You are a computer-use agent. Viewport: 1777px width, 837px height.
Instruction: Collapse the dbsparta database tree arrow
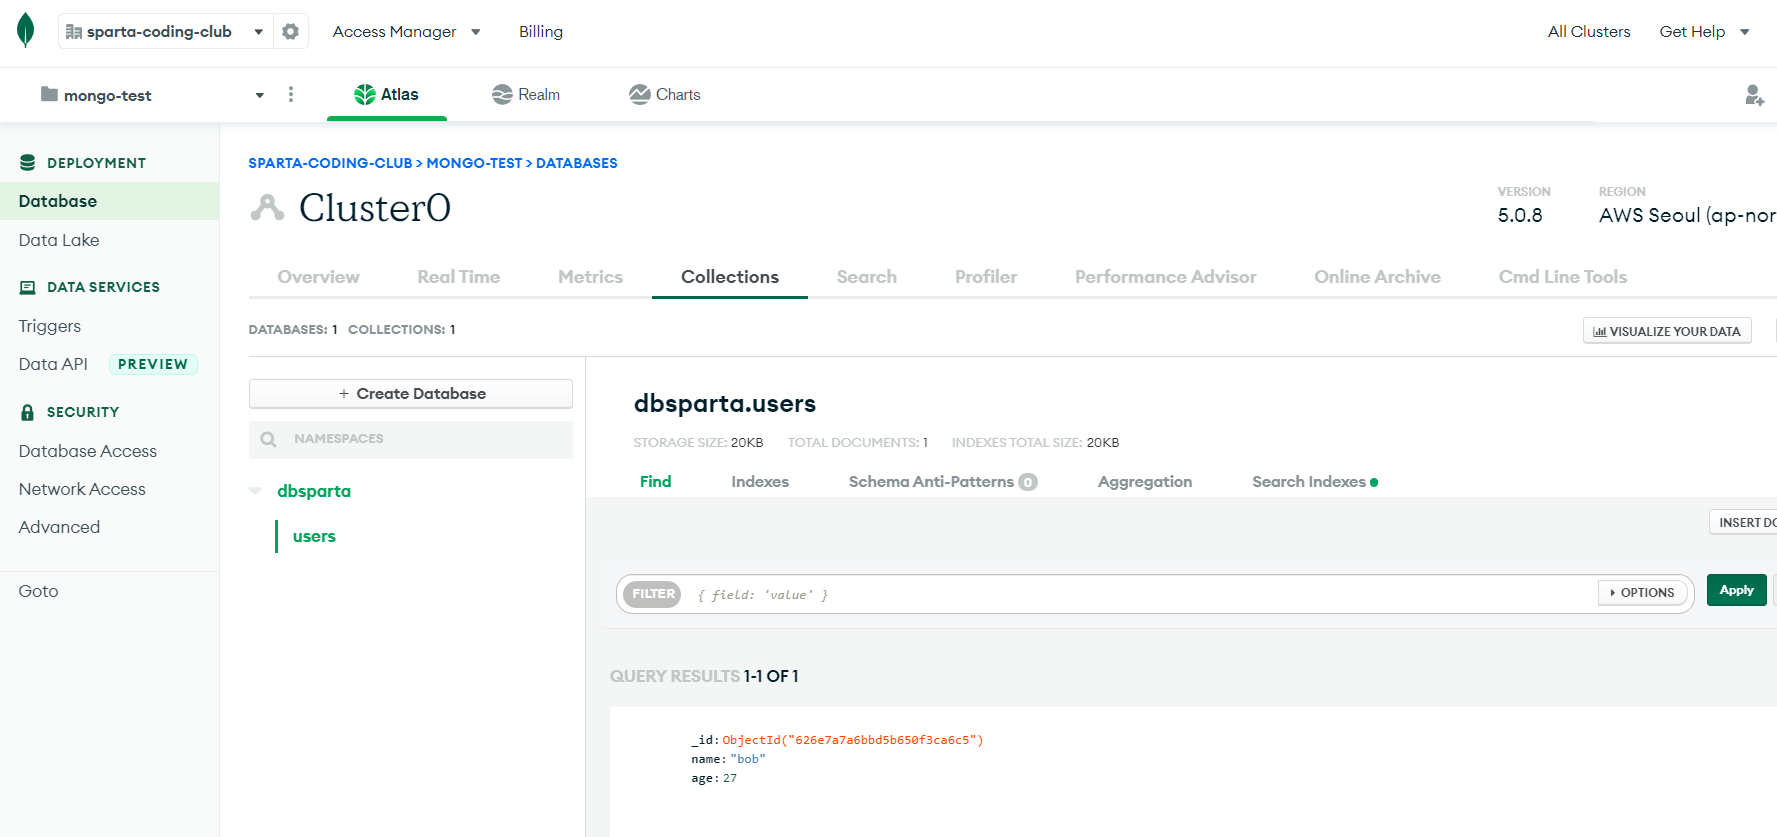[256, 491]
